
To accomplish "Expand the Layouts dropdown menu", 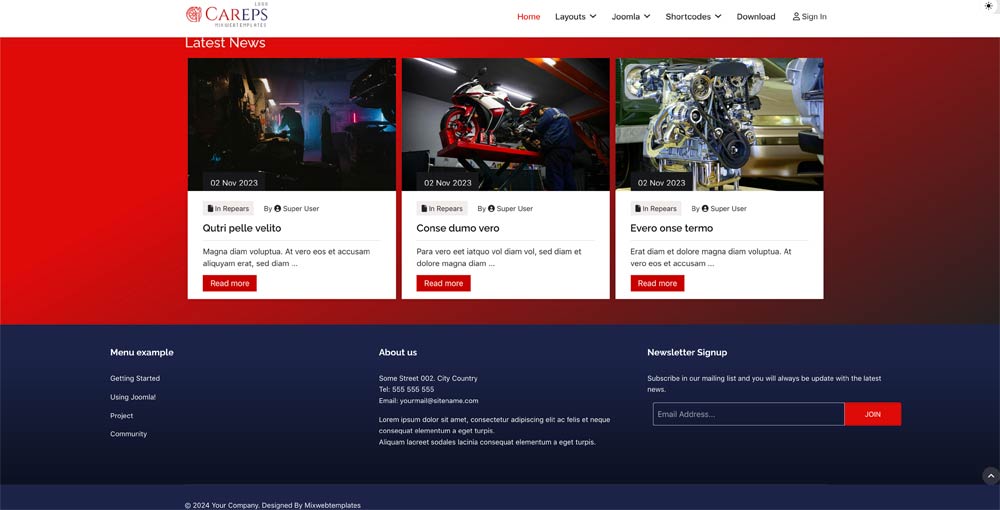I will tap(575, 17).
